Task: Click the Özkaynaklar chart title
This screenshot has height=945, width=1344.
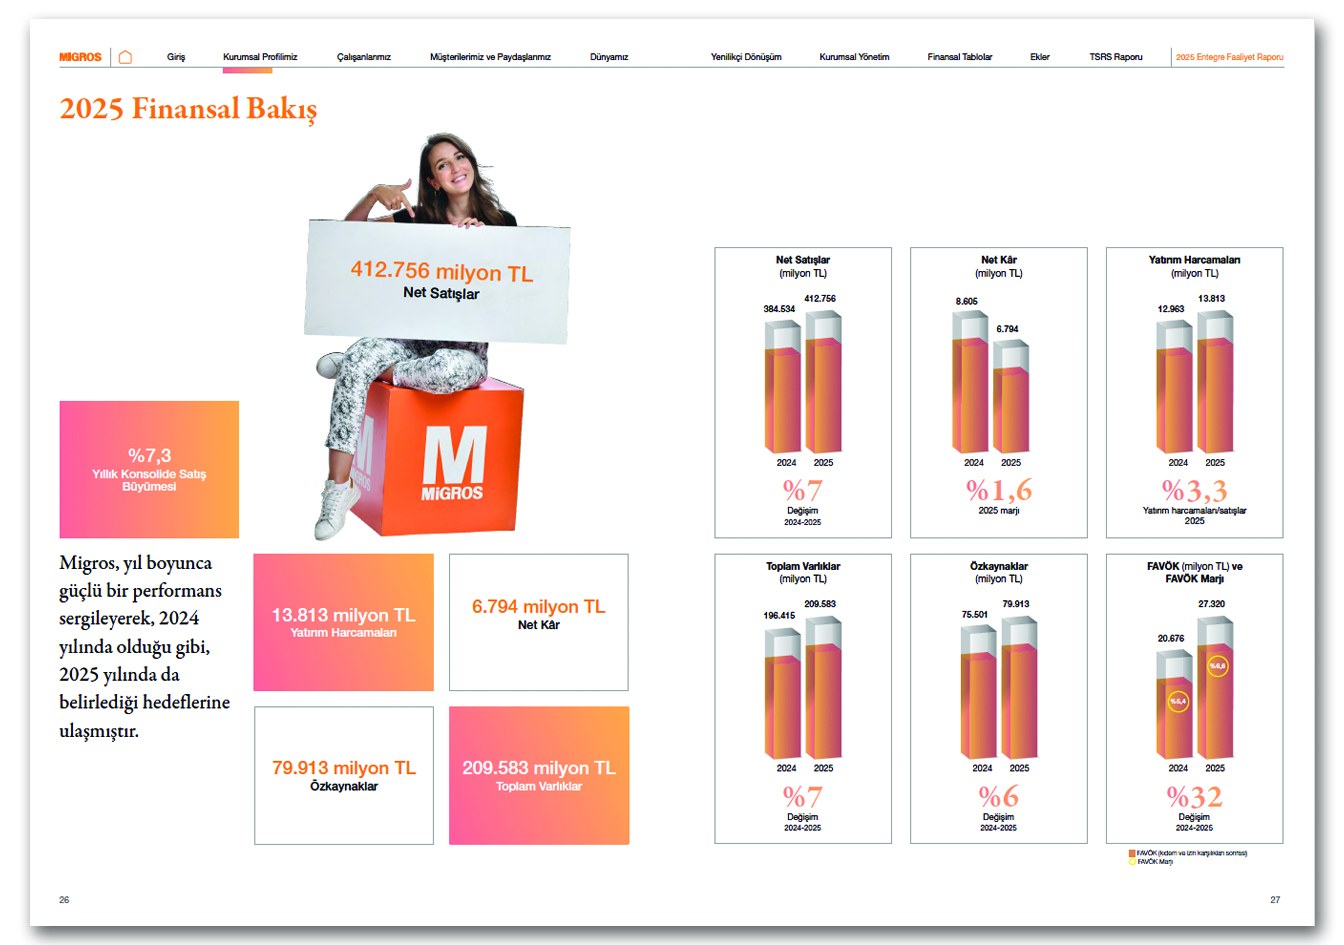Action: click(x=999, y=566)
